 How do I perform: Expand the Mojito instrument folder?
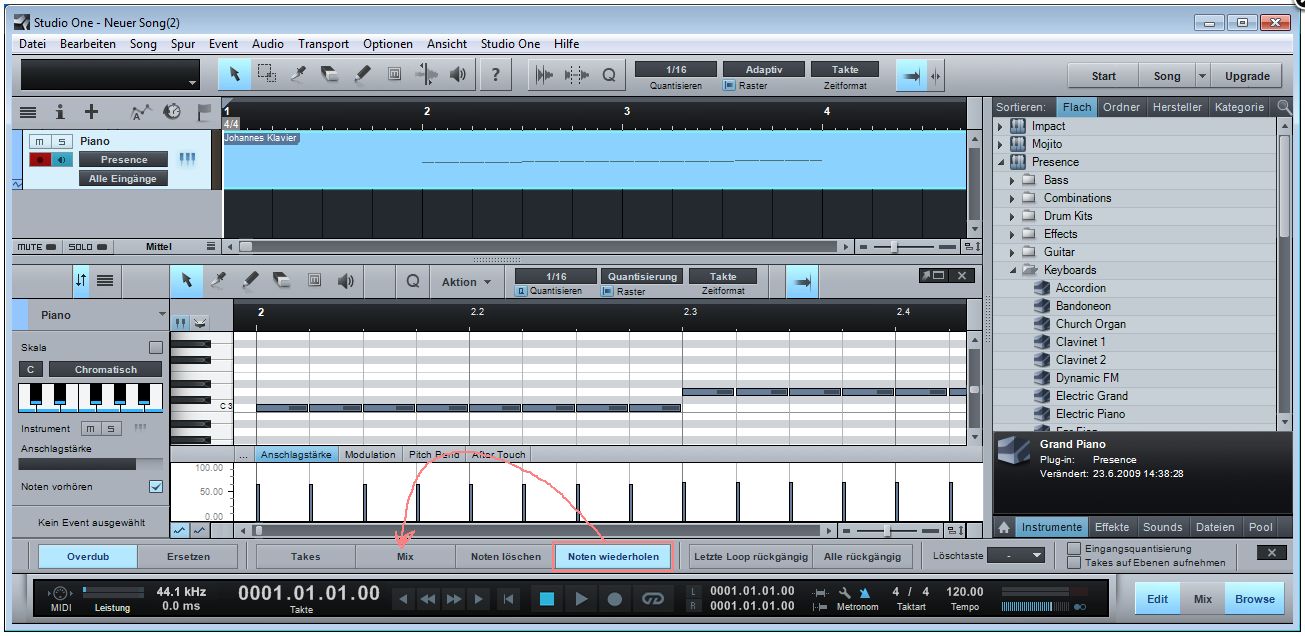(x=999, y=144)
